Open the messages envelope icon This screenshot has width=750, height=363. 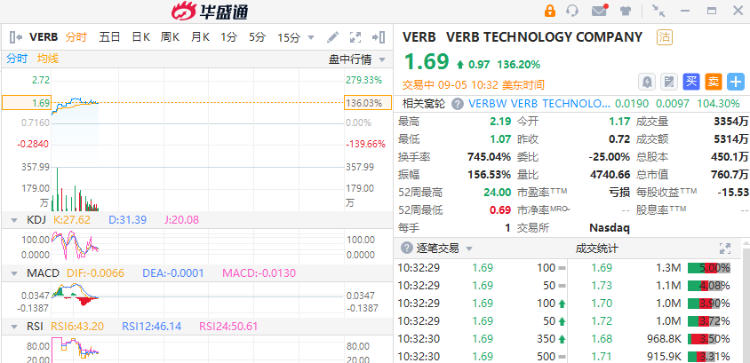599,11
